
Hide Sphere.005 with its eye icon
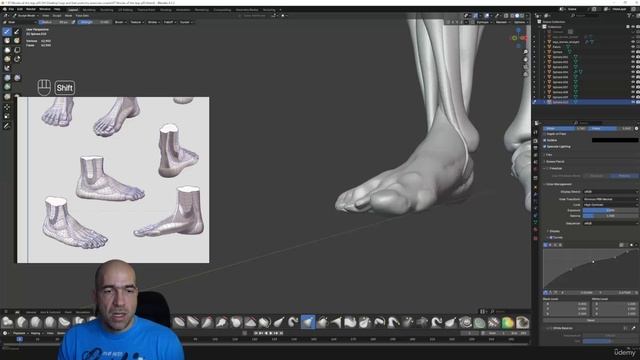[x=633, y=77]
